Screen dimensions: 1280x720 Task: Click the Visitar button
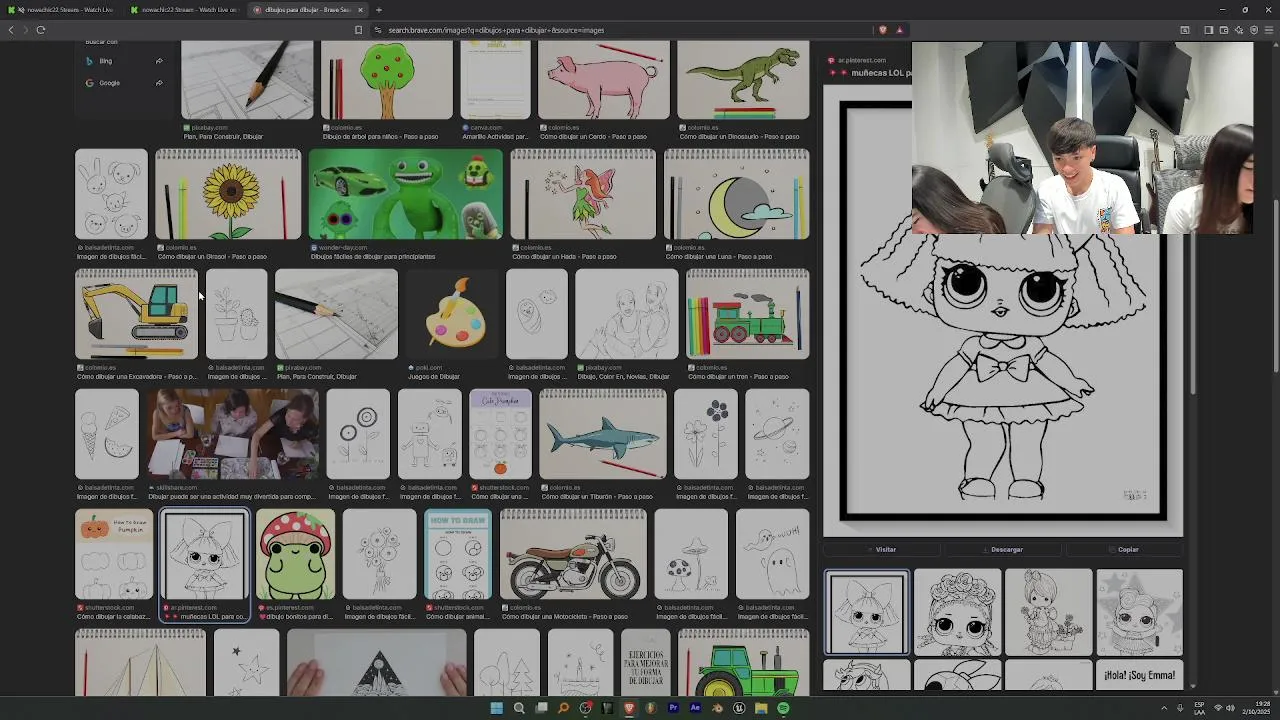pyautogui.click(x=881, y=549)
